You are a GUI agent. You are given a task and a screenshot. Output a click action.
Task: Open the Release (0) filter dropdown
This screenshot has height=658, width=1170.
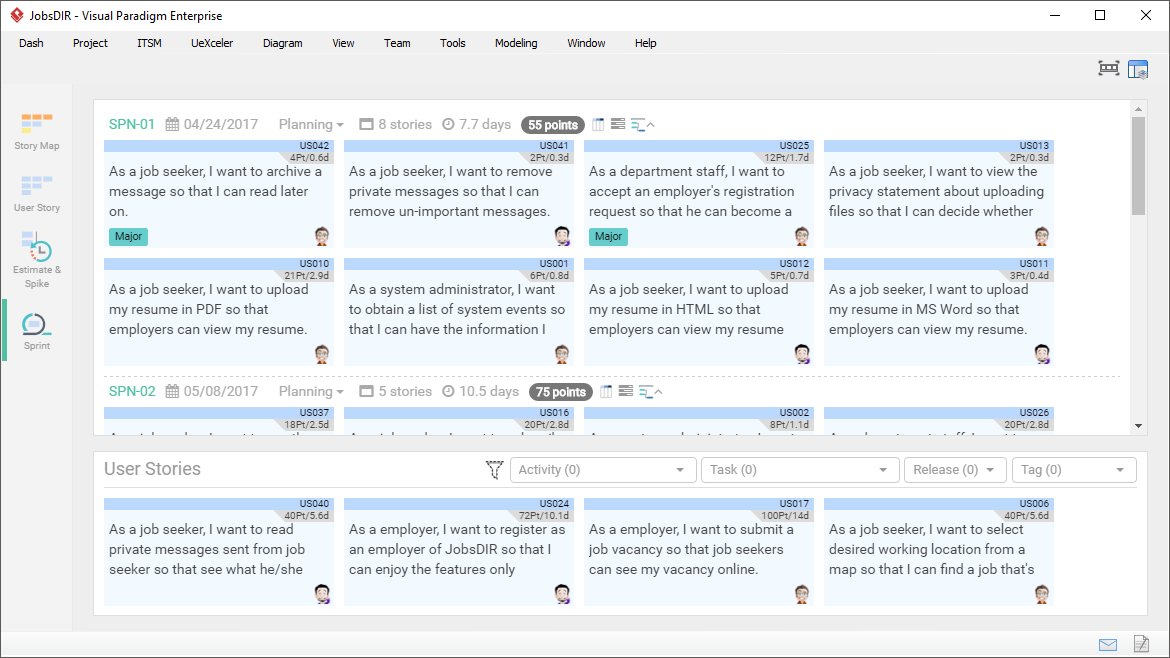[954, 470]
